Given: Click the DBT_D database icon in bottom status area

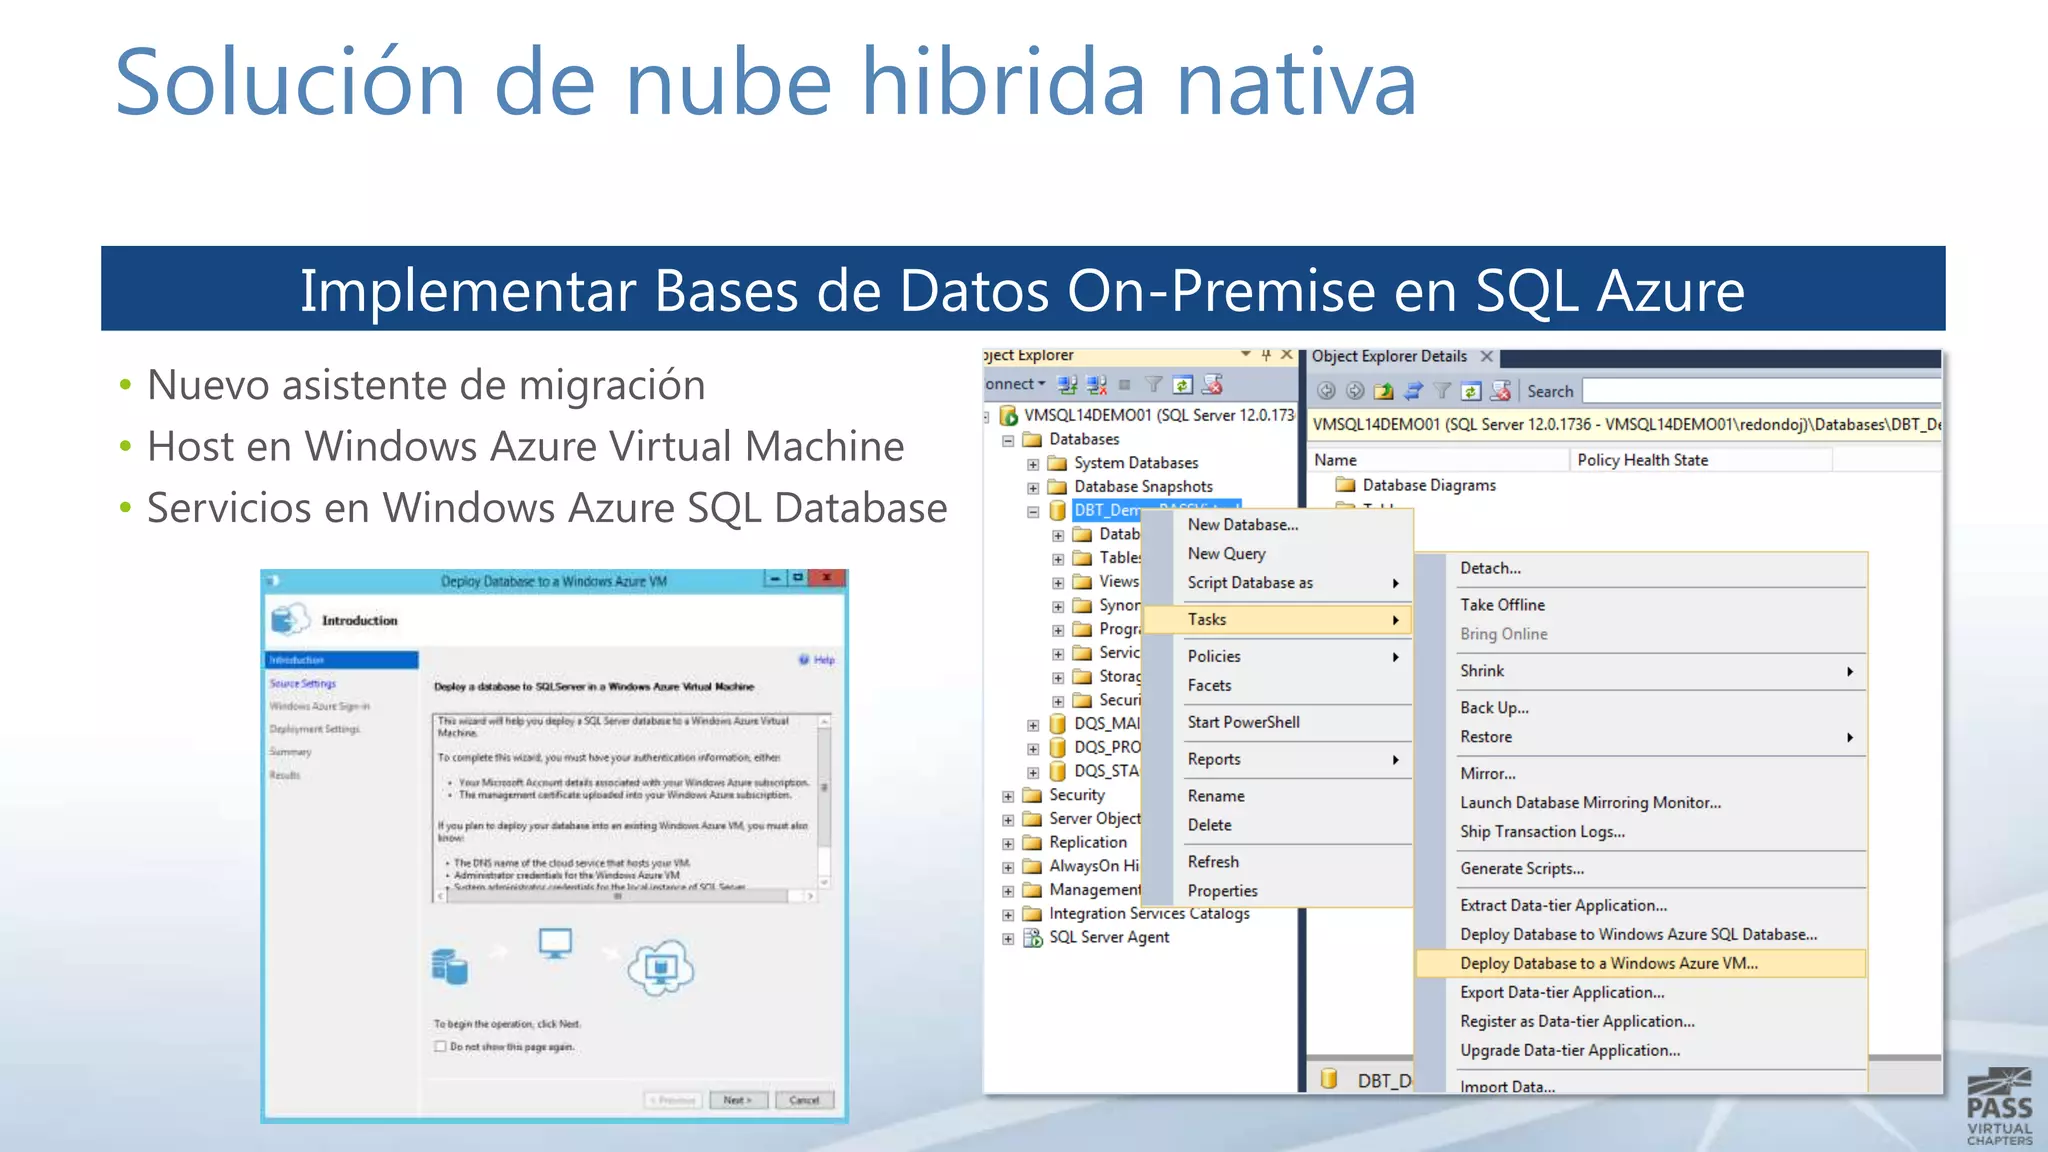Looking at the screenshot, I should (1329, 1078).
